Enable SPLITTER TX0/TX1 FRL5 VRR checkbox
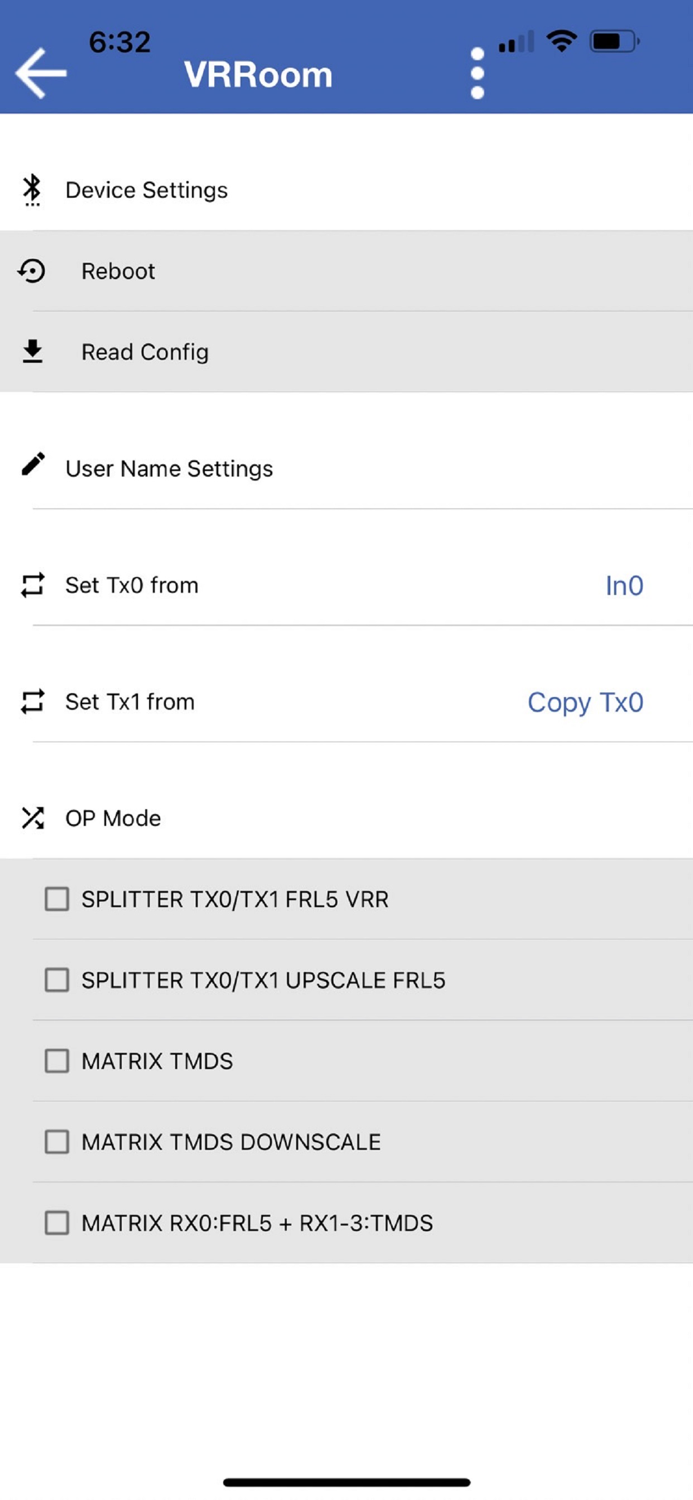The image size is (693, 1500). tap(57, 899)
